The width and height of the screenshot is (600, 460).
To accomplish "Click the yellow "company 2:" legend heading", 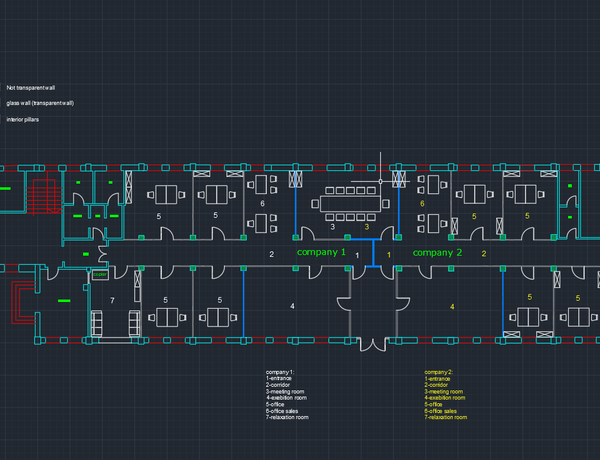I will tap(439, 372).
